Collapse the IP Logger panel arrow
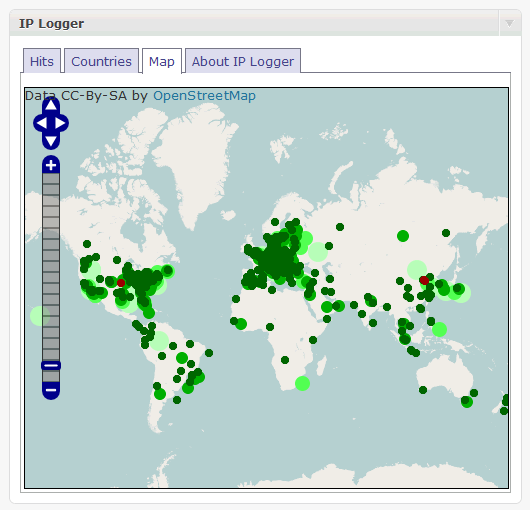This screenshot has height=510, width=530. (x=509, y=23)
